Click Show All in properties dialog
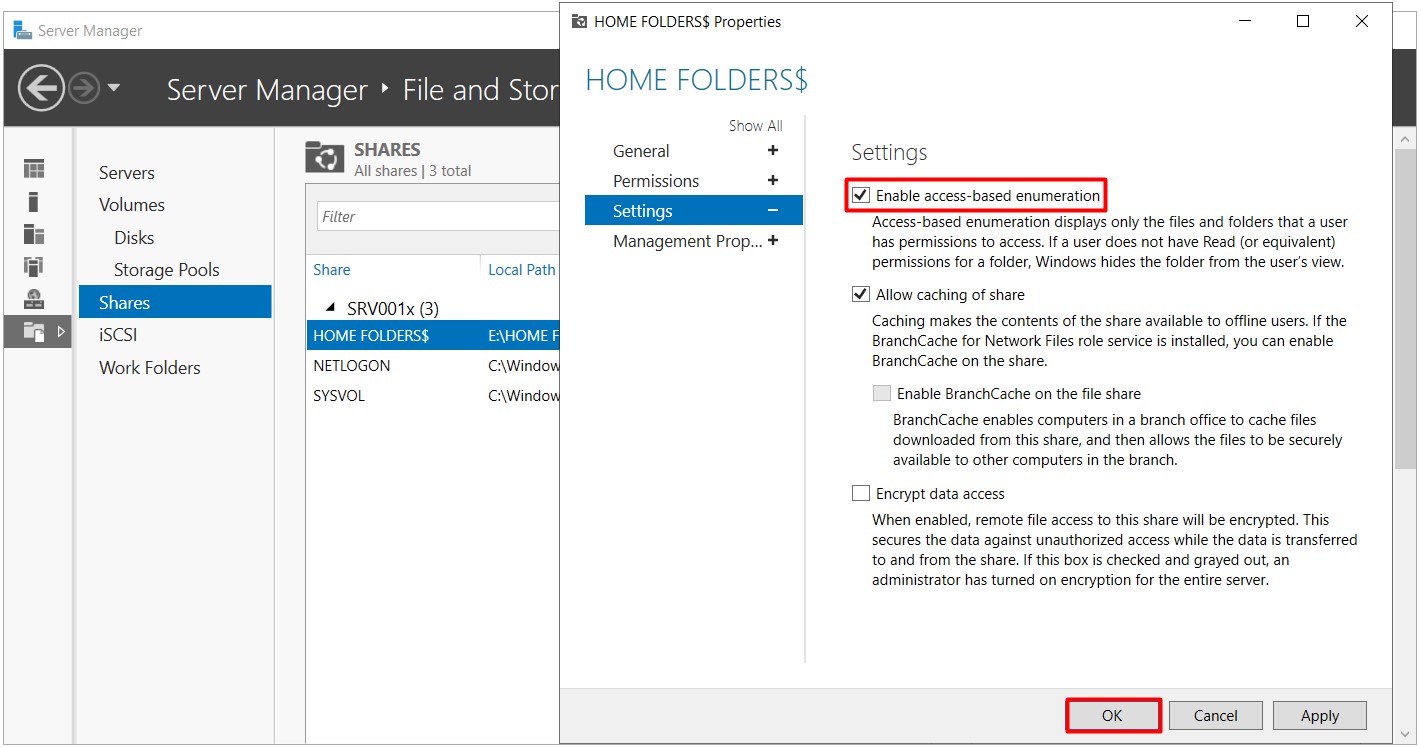The height and width of the screenshot is (747, 1421). (755, 126)
